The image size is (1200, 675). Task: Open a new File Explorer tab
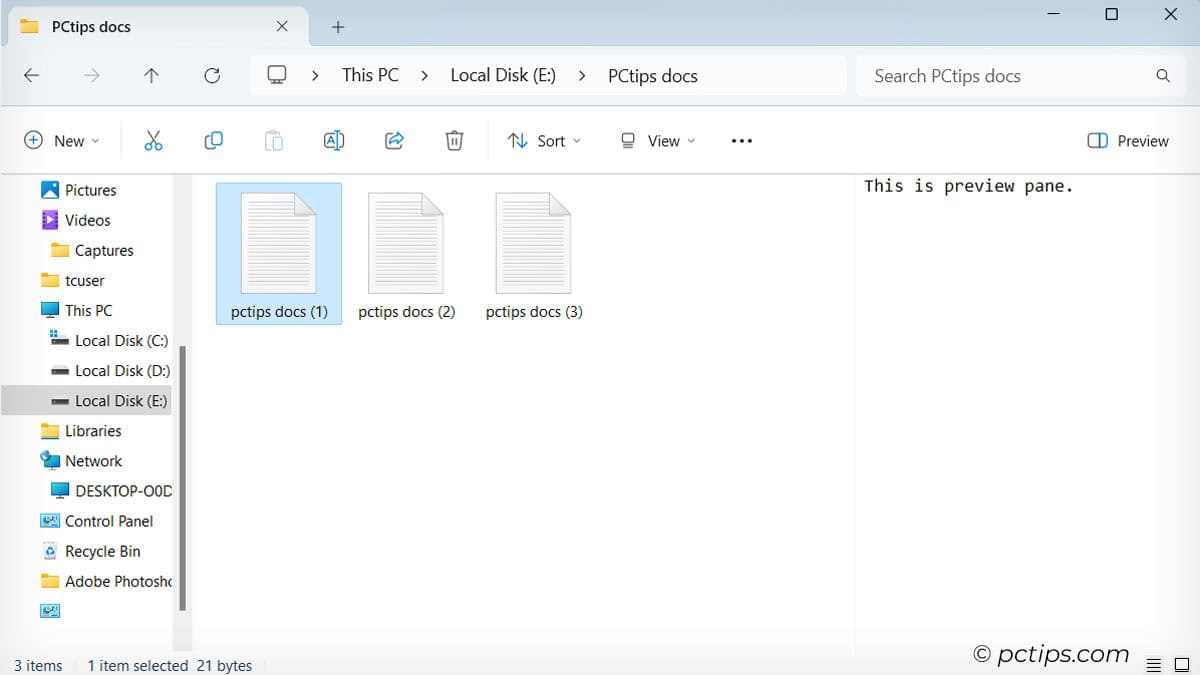(x=337, y=26)
